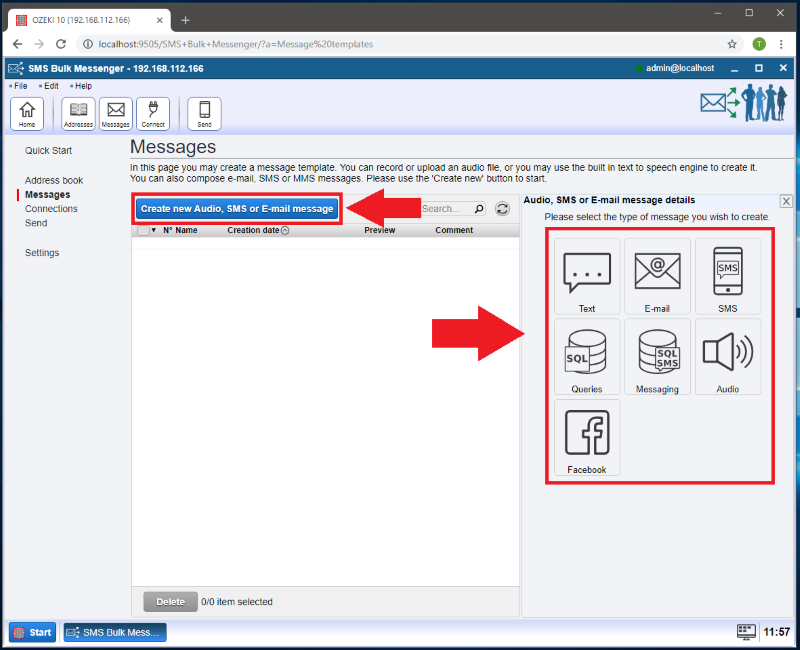Select the SQL Queries message type
Image resolution: width=800 pixels, height=650 pixels.
click(x=587, y=357)
